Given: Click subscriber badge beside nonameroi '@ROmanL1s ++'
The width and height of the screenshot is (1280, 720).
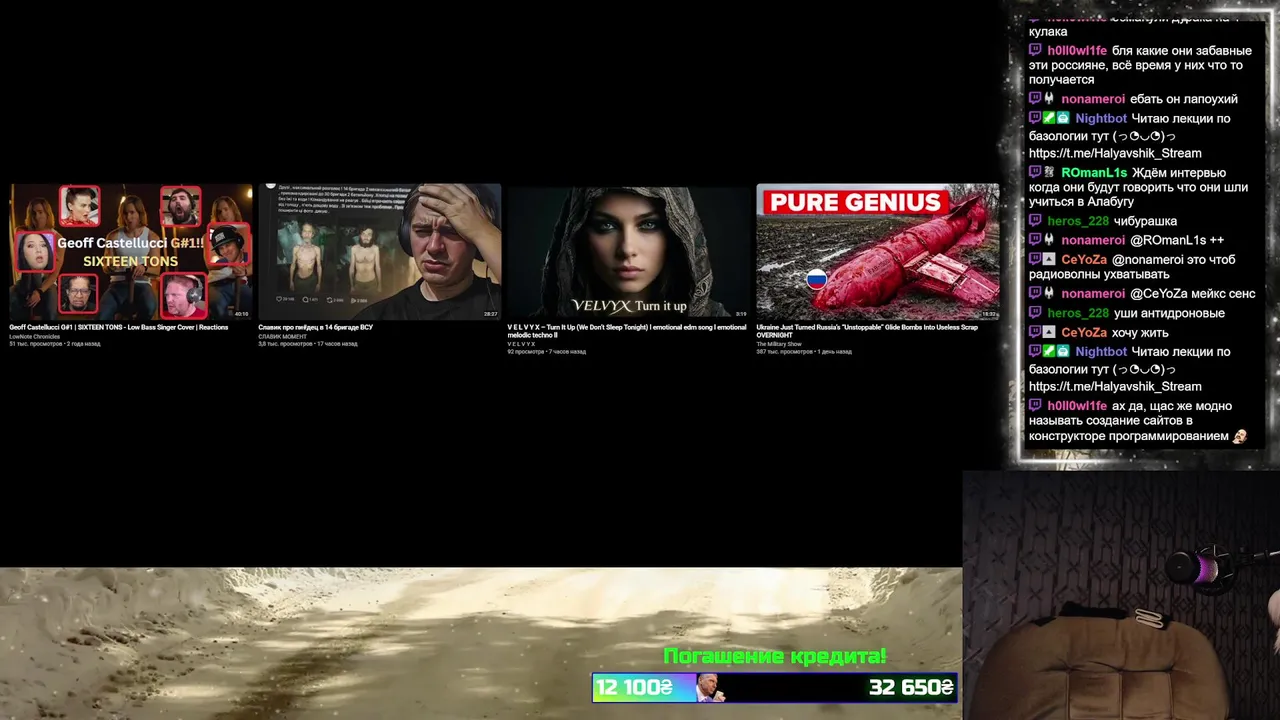Looking at the screenshot, I should pos(1049,240).
